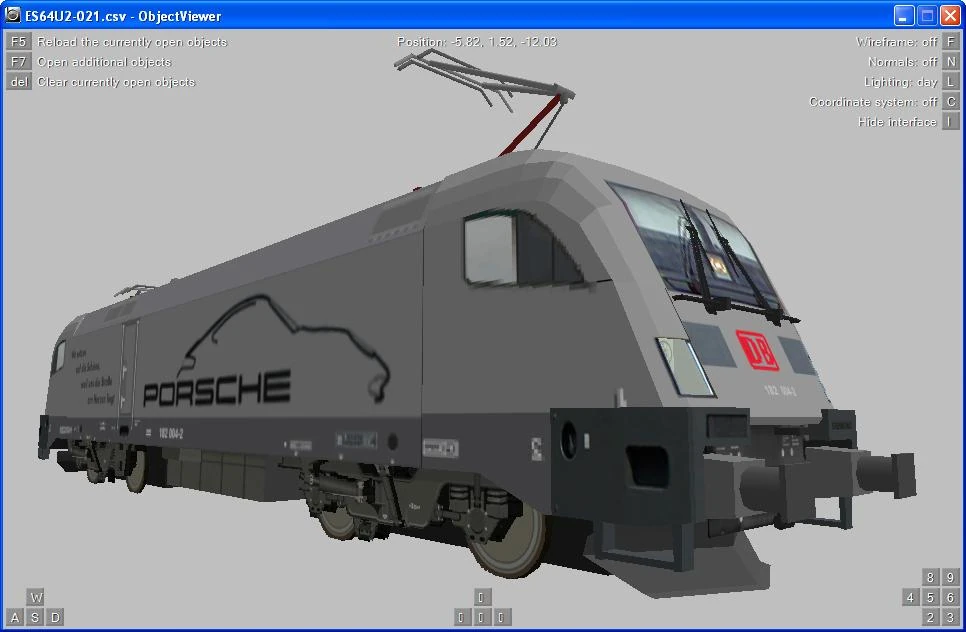Click the numpad 2 key
The width and height of the screenshot is (966, 632).
point(930,617)
